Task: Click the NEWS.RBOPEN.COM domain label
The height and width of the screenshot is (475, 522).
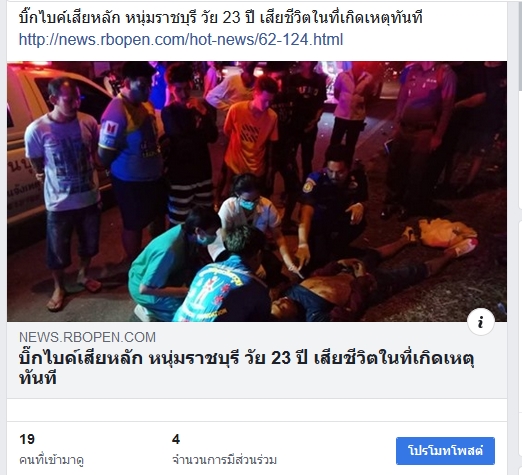Action: (87, 337)
